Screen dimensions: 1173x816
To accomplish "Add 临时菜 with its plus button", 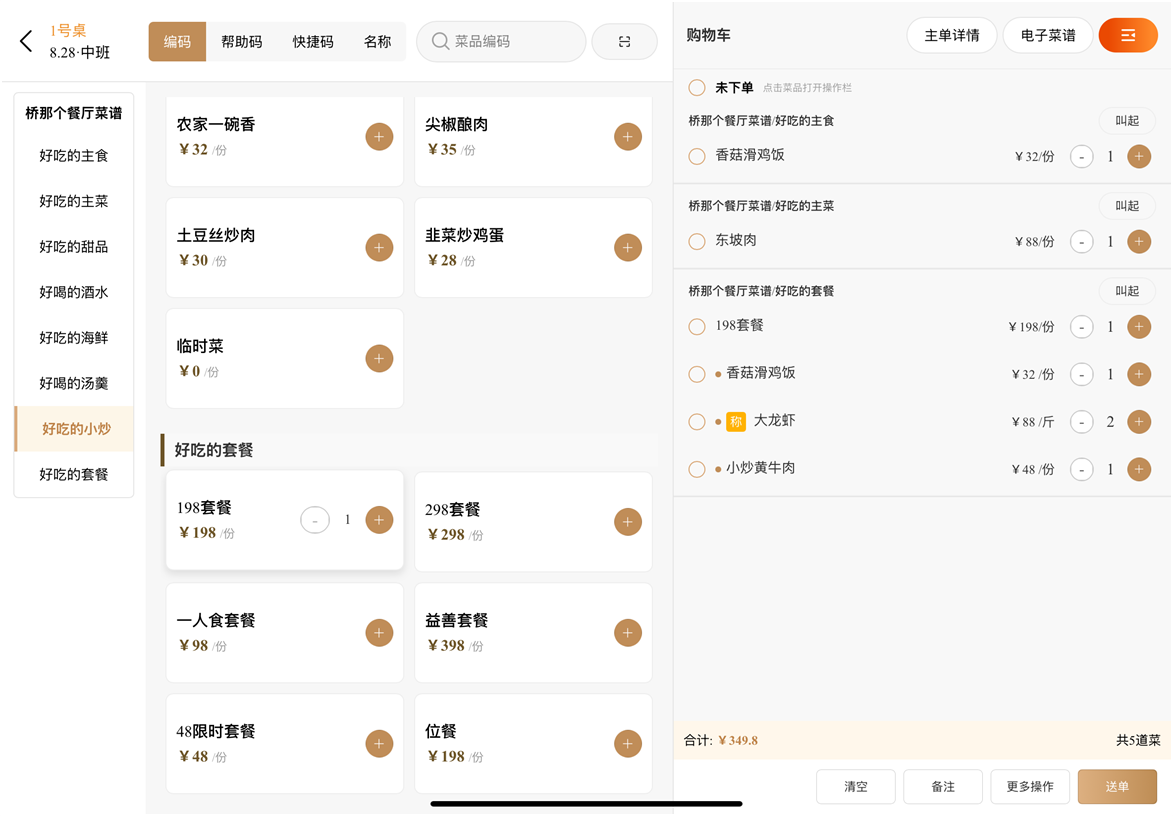I will pyautogui.click(x=379, y=359).
